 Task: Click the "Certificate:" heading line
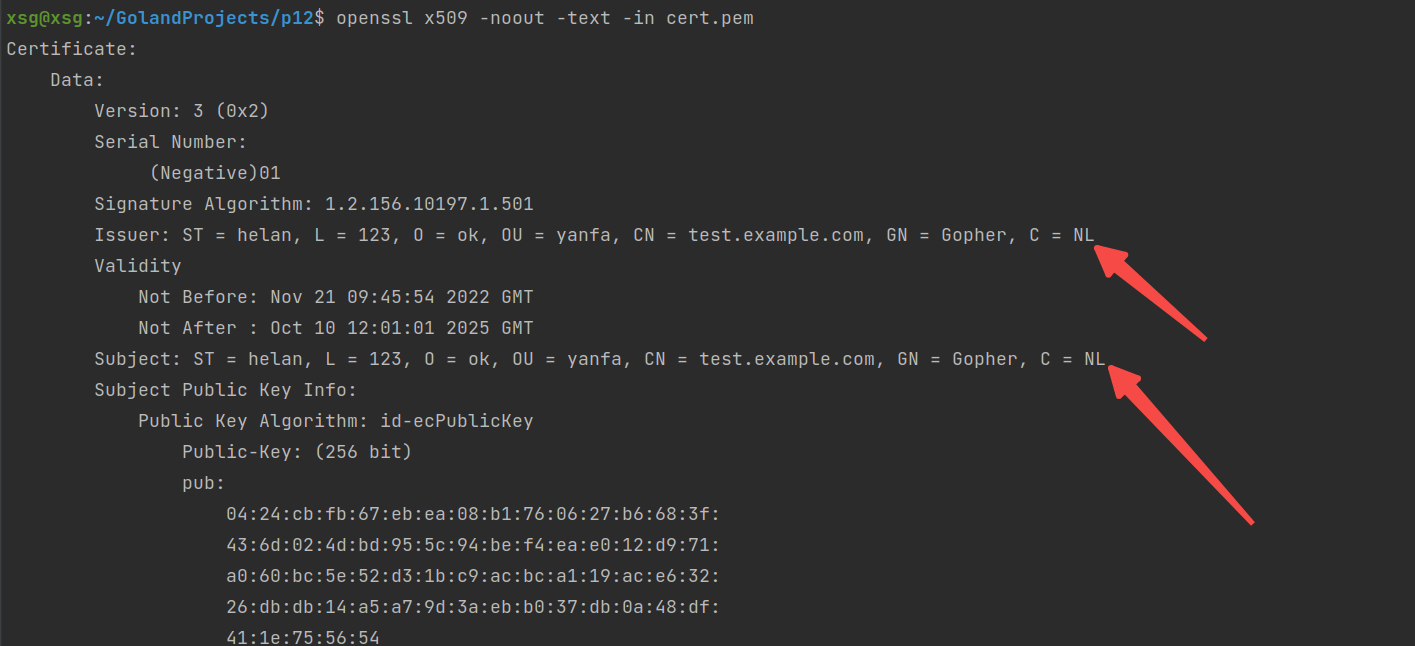(x=71, y=49)
